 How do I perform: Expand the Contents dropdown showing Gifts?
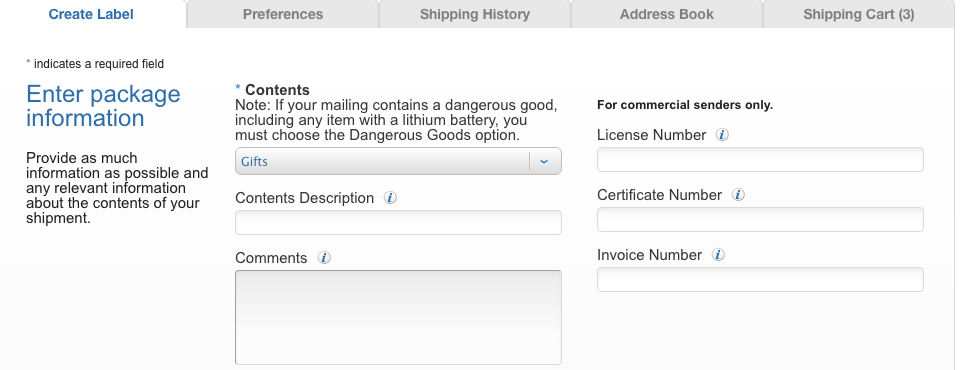tap(398, 161)
